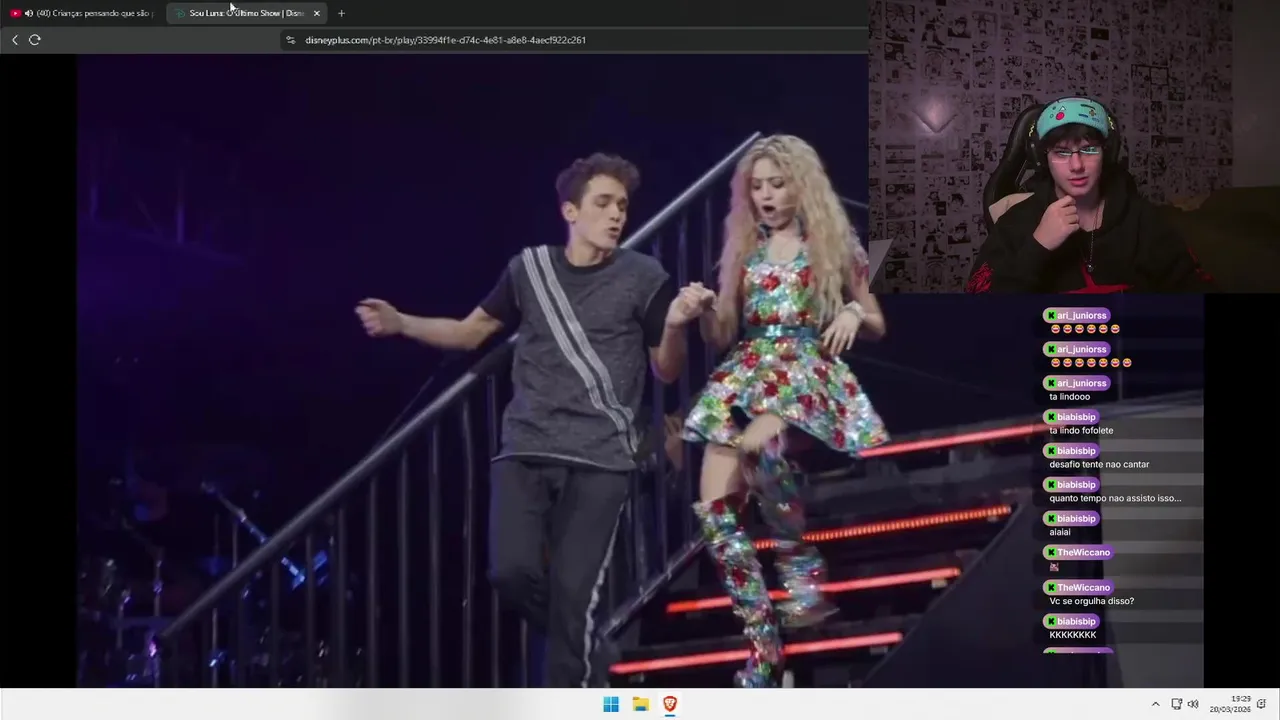1280x720 pixels.
Task: Open the notification center icon
Action: (x=1262, y=704)
